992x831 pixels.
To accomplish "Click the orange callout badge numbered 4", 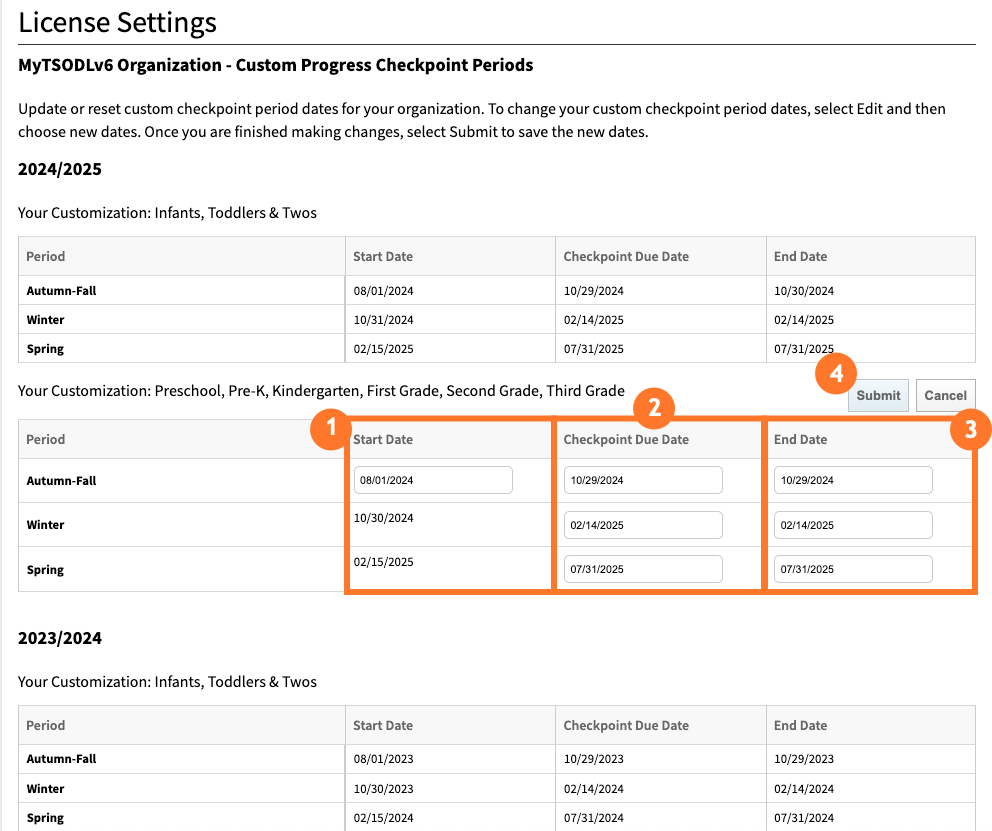I will coord(836,373).
